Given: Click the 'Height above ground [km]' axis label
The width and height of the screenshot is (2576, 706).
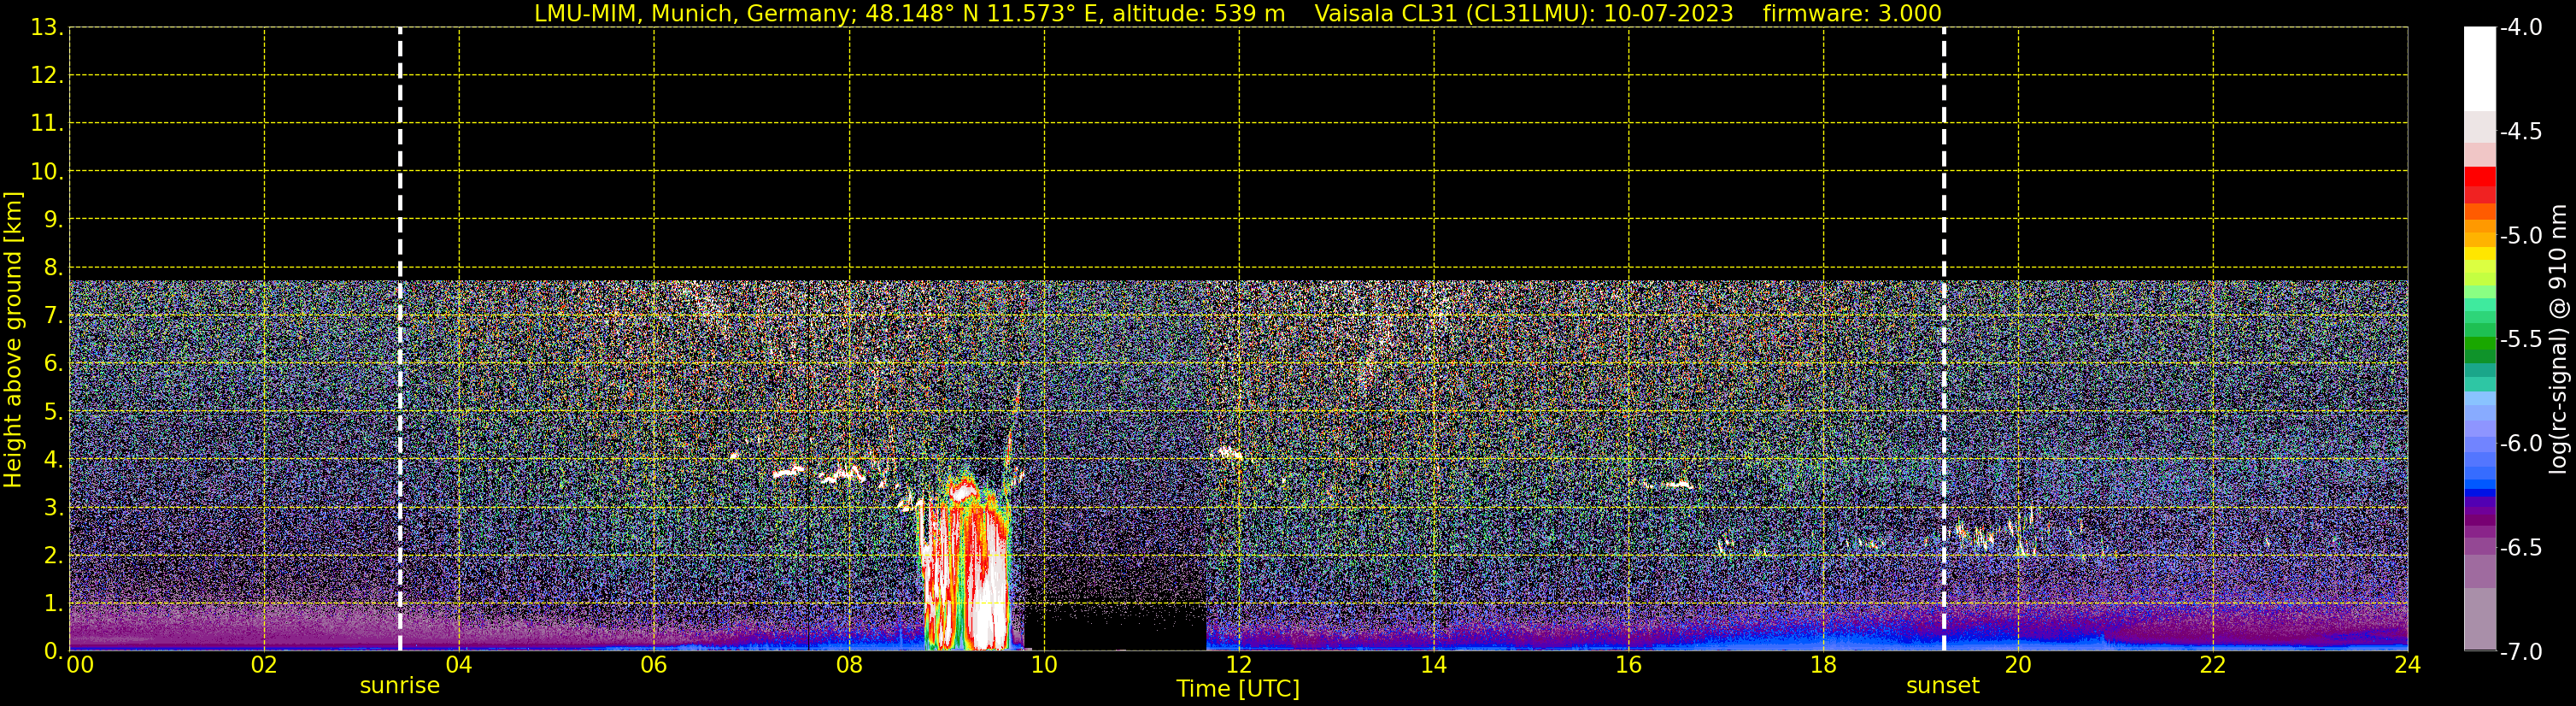Looking at the screenshot, I should (13, 340).
